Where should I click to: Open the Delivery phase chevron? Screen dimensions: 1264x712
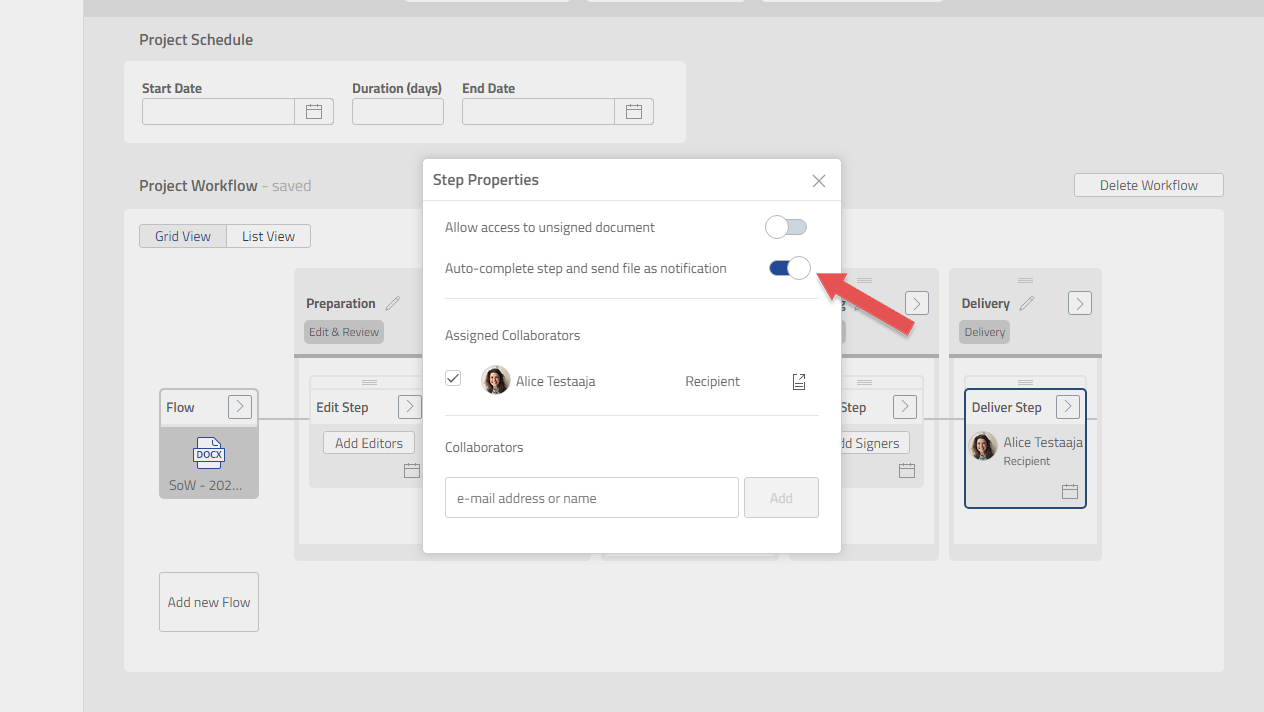click(x=1079, y=302)
